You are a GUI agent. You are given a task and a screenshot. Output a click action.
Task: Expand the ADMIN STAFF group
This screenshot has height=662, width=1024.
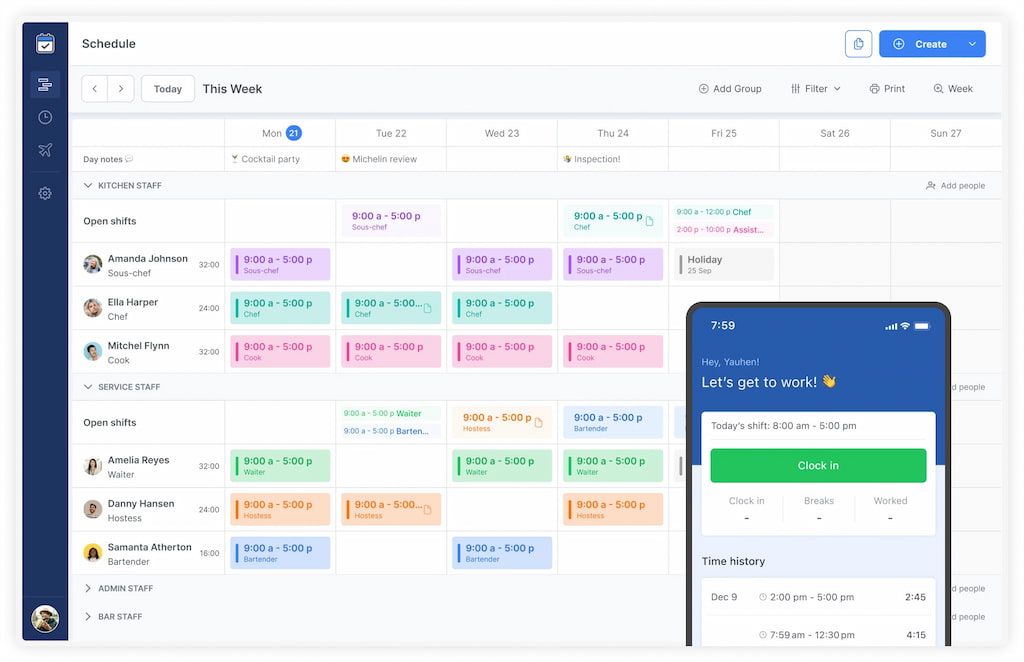pyautogui.click(x=88, y=588)
